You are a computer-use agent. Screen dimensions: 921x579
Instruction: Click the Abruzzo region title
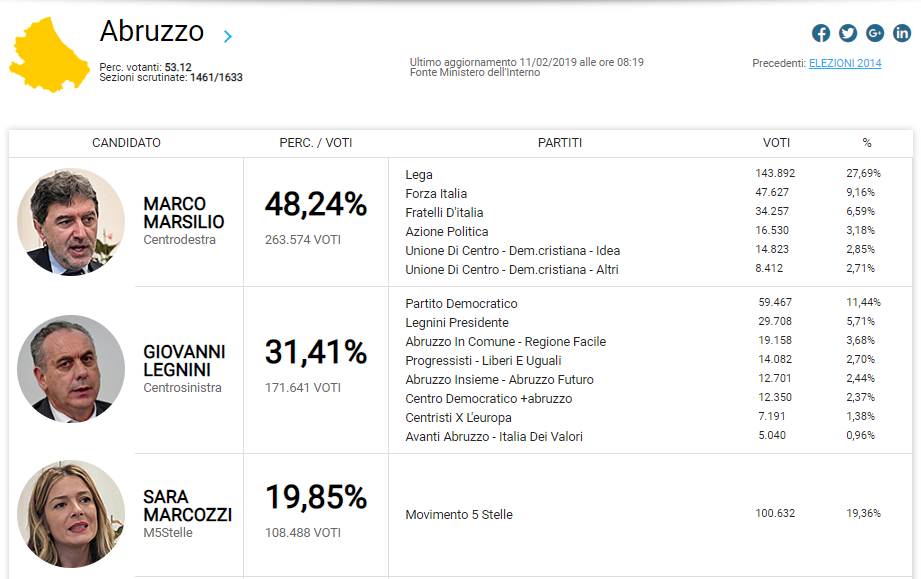pyautogui.click(x=152, y=32)
